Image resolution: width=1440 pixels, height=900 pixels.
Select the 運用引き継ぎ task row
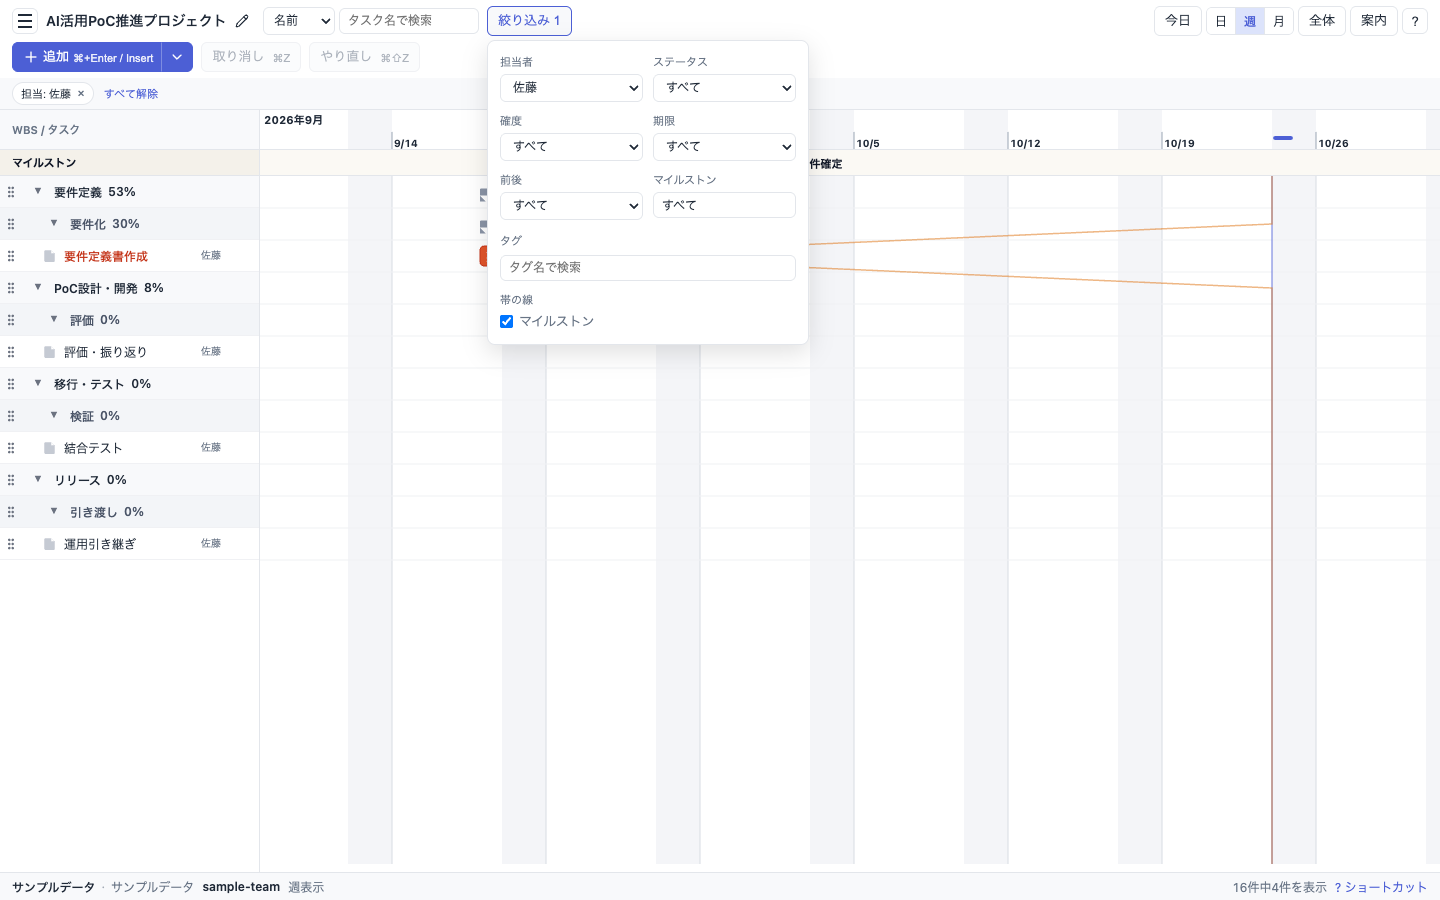(x=130, y=544)
